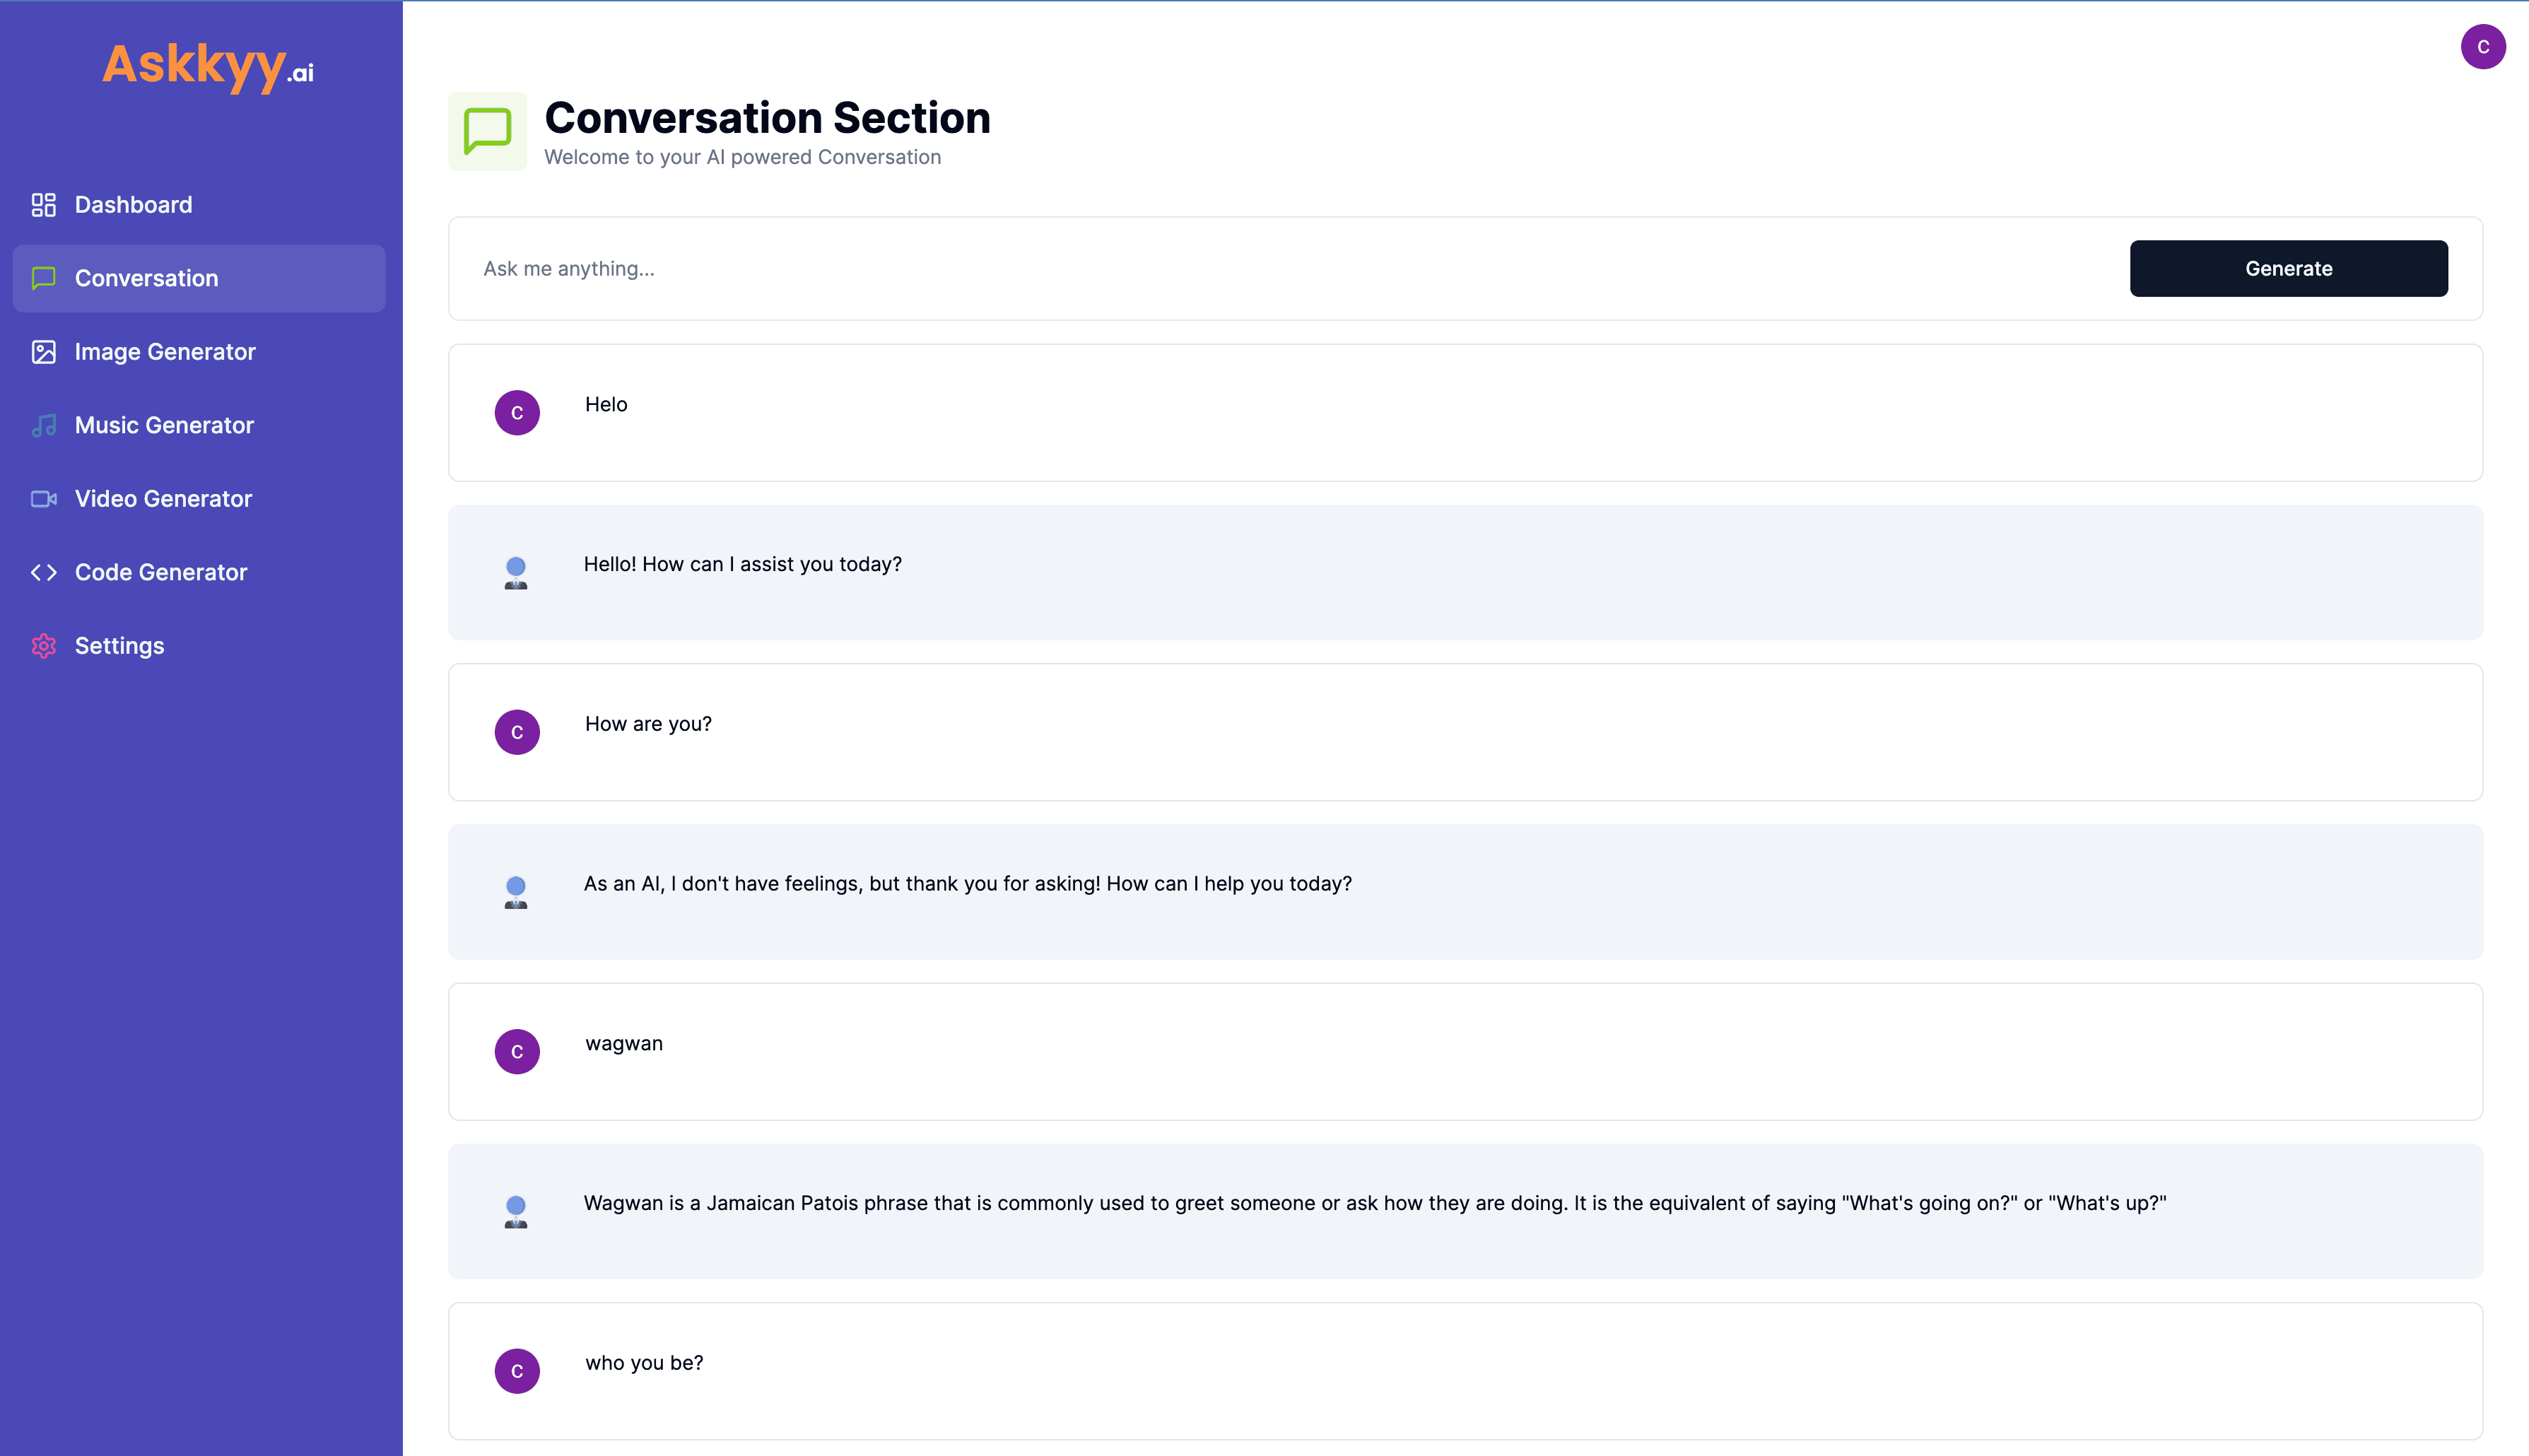This screenshot has height=1456, width=2529.
Task: Click the Code Generator brackets icon
Action: coord(43,572)
